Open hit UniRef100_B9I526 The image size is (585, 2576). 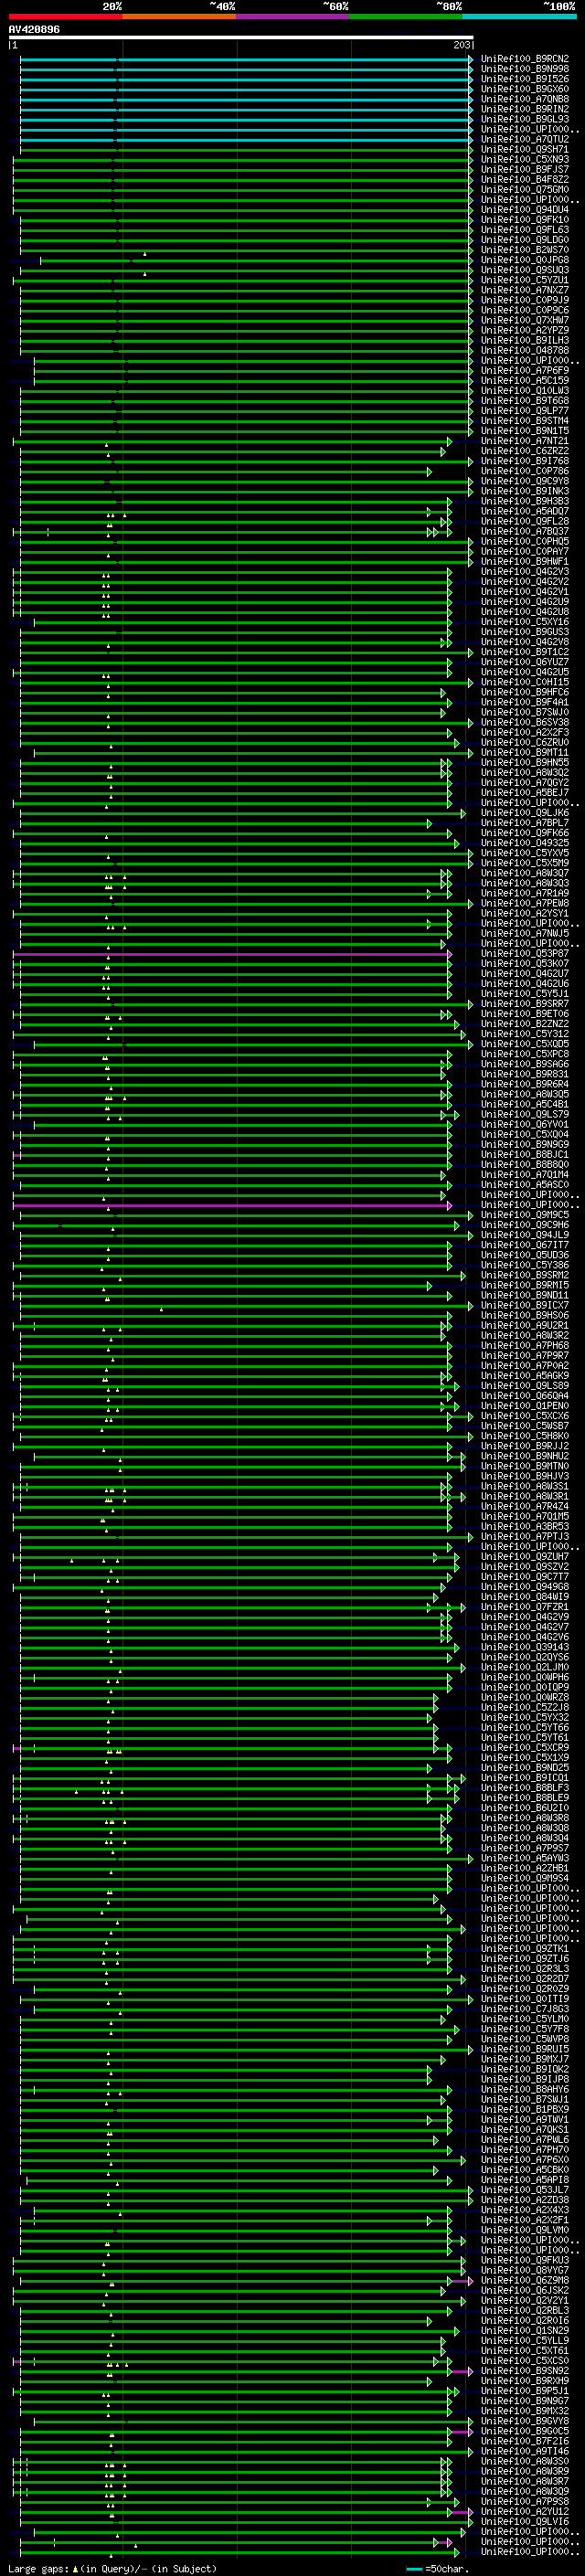coord(525,79)
